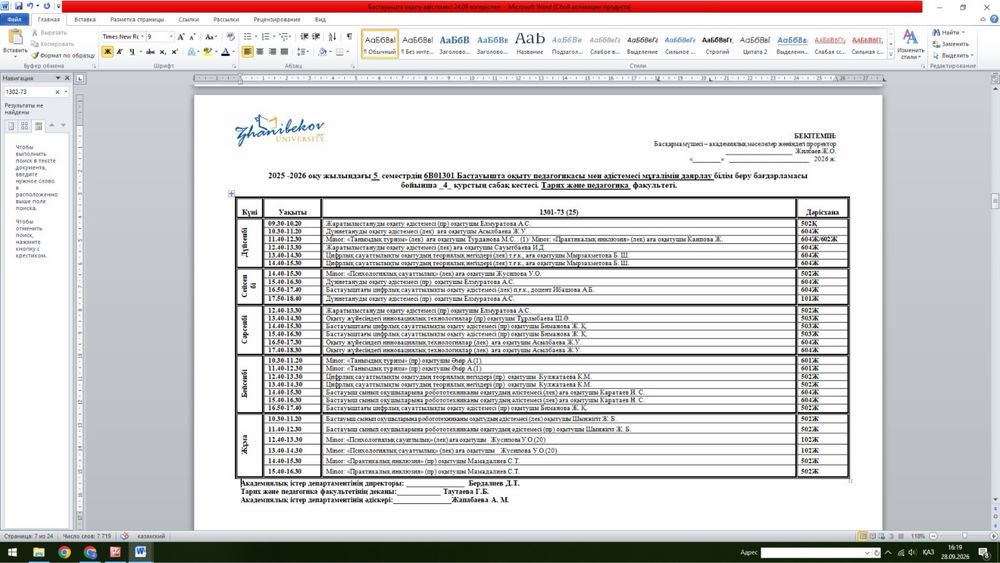Viewport: 1000px width, 563px height.
Task: Align text left
Action: pos(247,52)
